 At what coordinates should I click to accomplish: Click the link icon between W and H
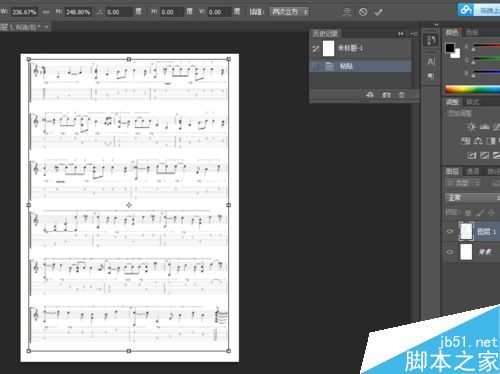coord(46,12)
